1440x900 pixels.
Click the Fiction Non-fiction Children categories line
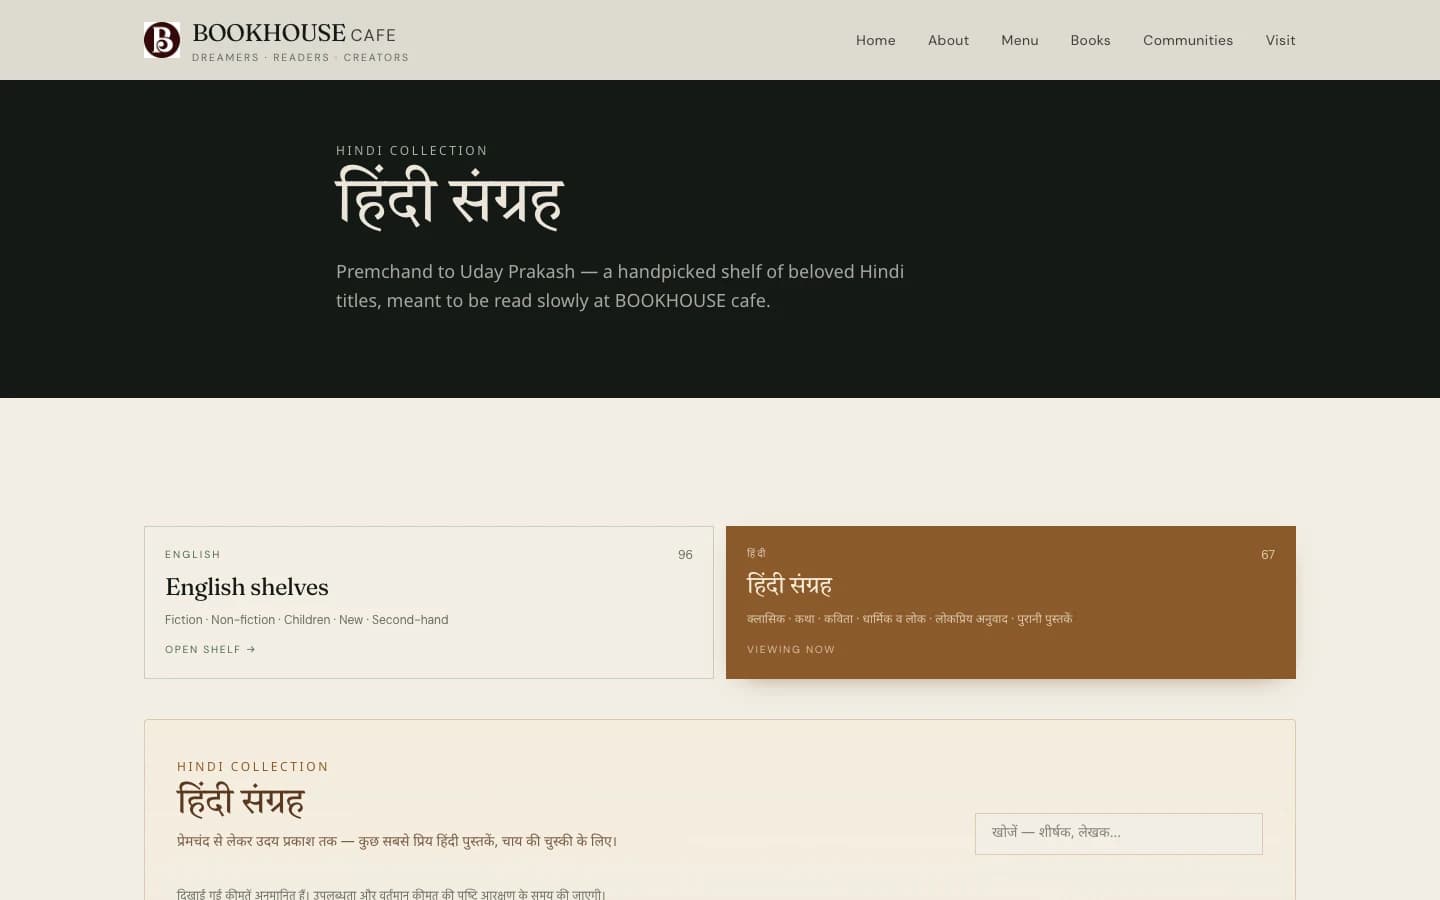point(307,620)
